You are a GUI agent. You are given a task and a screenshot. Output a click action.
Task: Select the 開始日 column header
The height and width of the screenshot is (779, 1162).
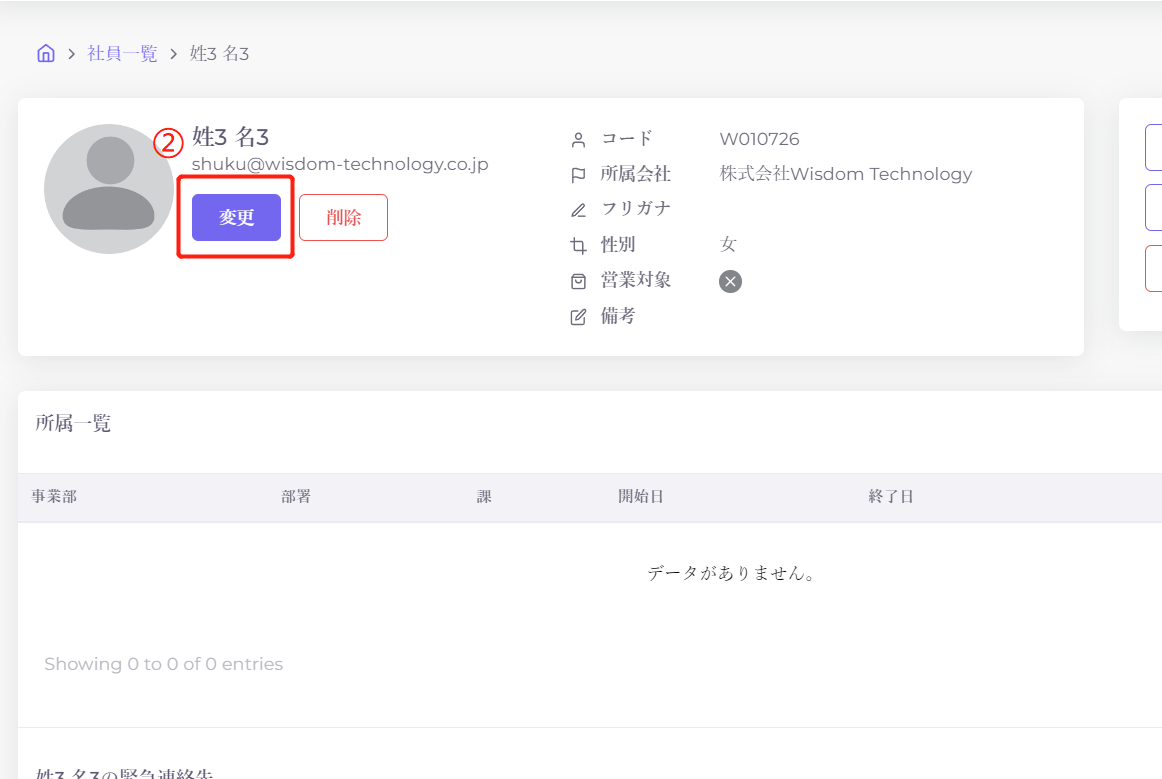click(640, 497)
